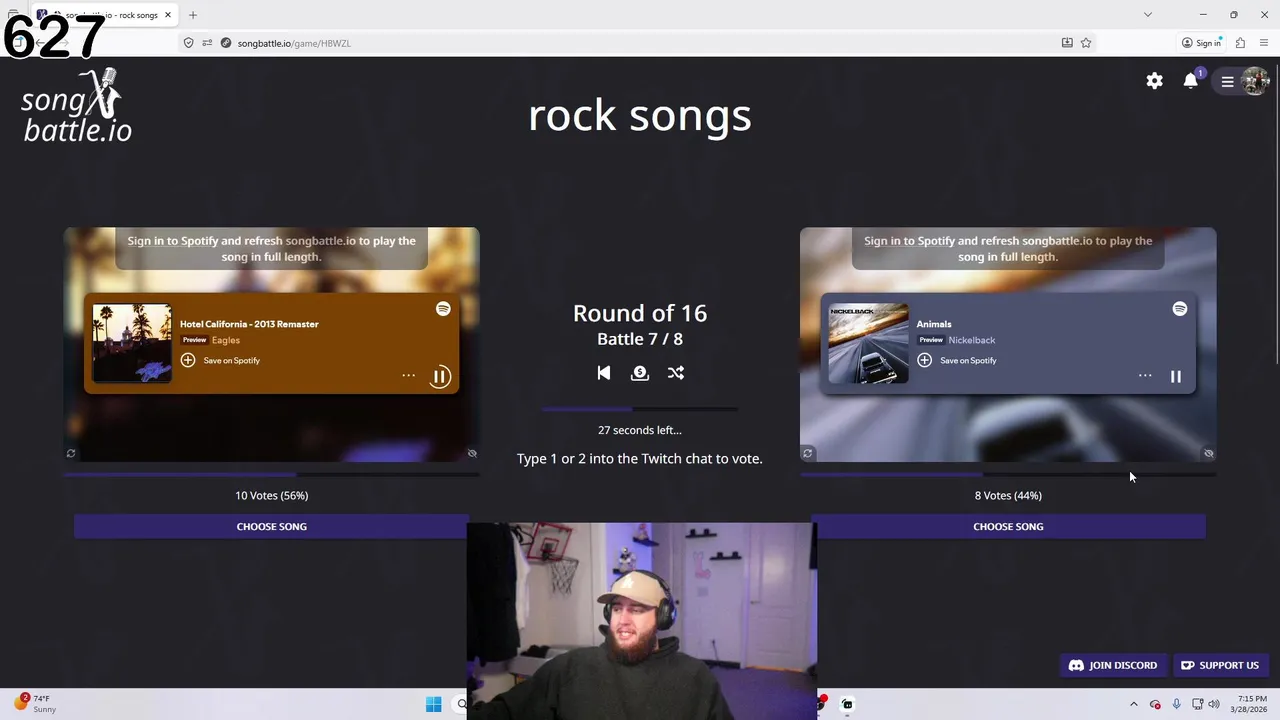Select the songbattle.io rock songs tab
This screenshot has width=1280, height=720.
[x=103, y=15]
